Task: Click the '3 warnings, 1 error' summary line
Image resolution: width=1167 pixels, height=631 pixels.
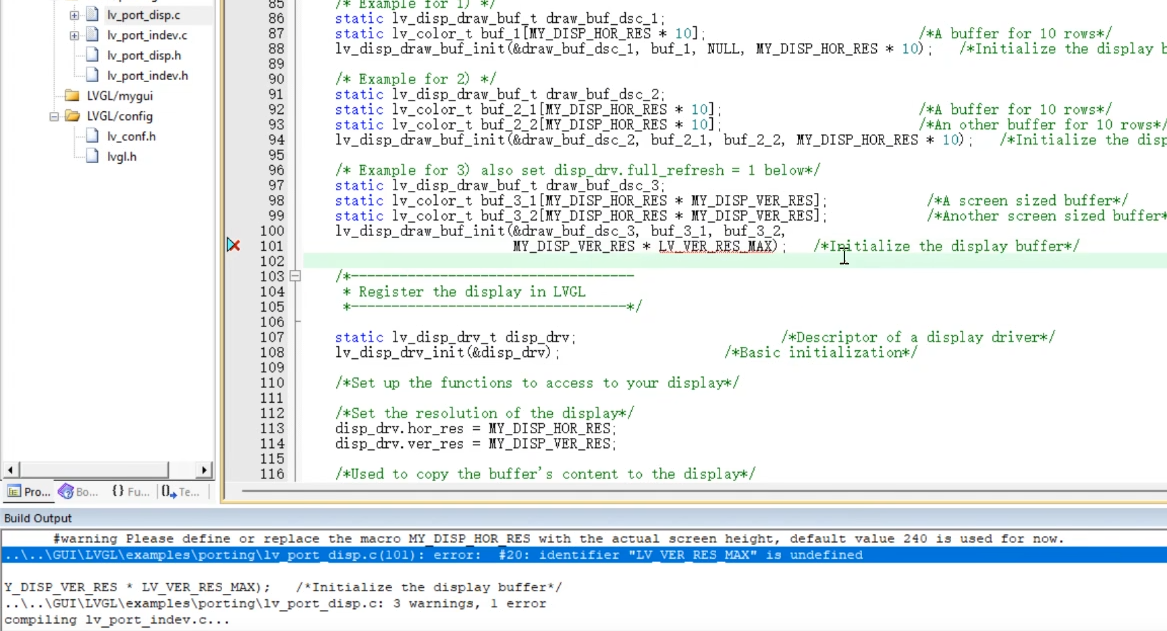Action: tap(275, 603)
